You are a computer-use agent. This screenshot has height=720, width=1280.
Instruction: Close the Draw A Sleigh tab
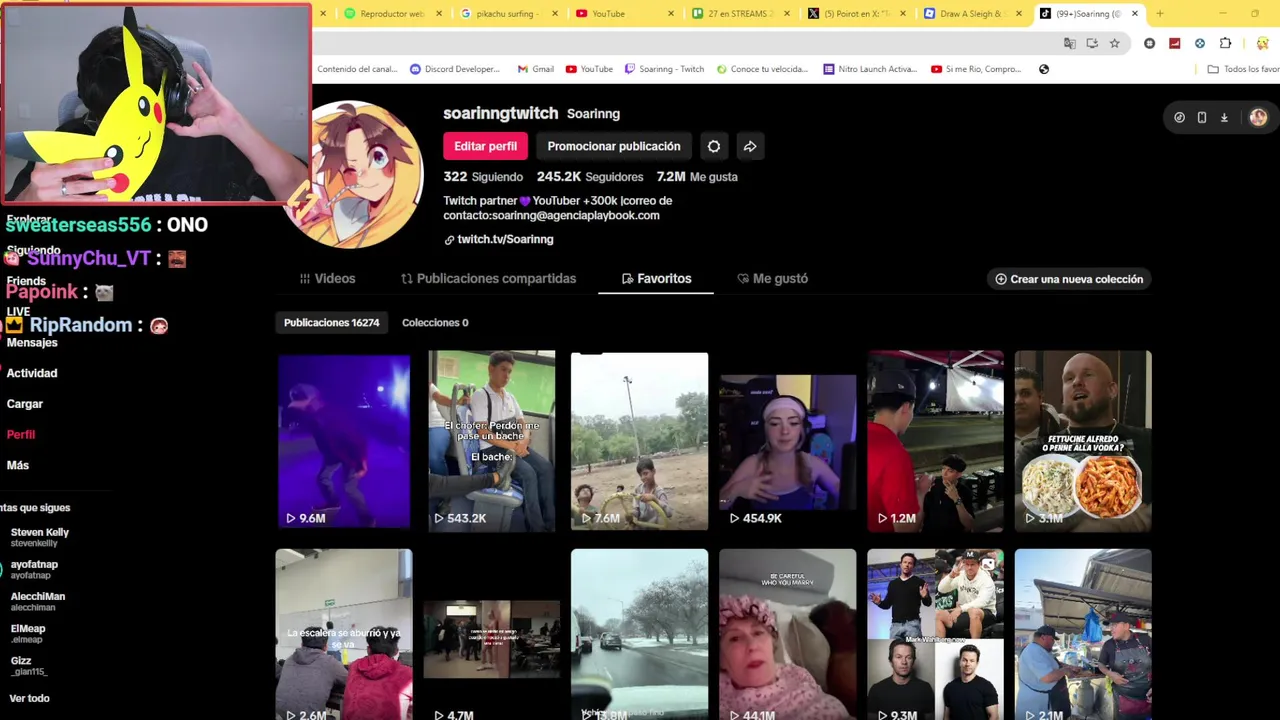pyautogui.click(x=1020, y=14)
